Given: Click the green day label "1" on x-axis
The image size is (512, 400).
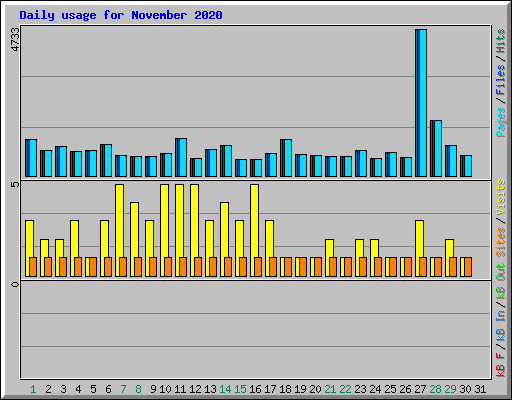Looking at the screenshot, I should [x=33, y=389].
